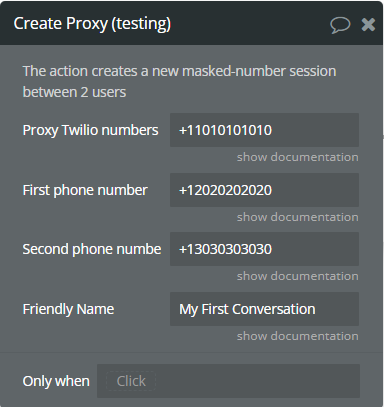The width and height of the screenshot is (384, 407).
Task: Focus the empty area of the Only when expression box
Action: [x=257, y=381]
